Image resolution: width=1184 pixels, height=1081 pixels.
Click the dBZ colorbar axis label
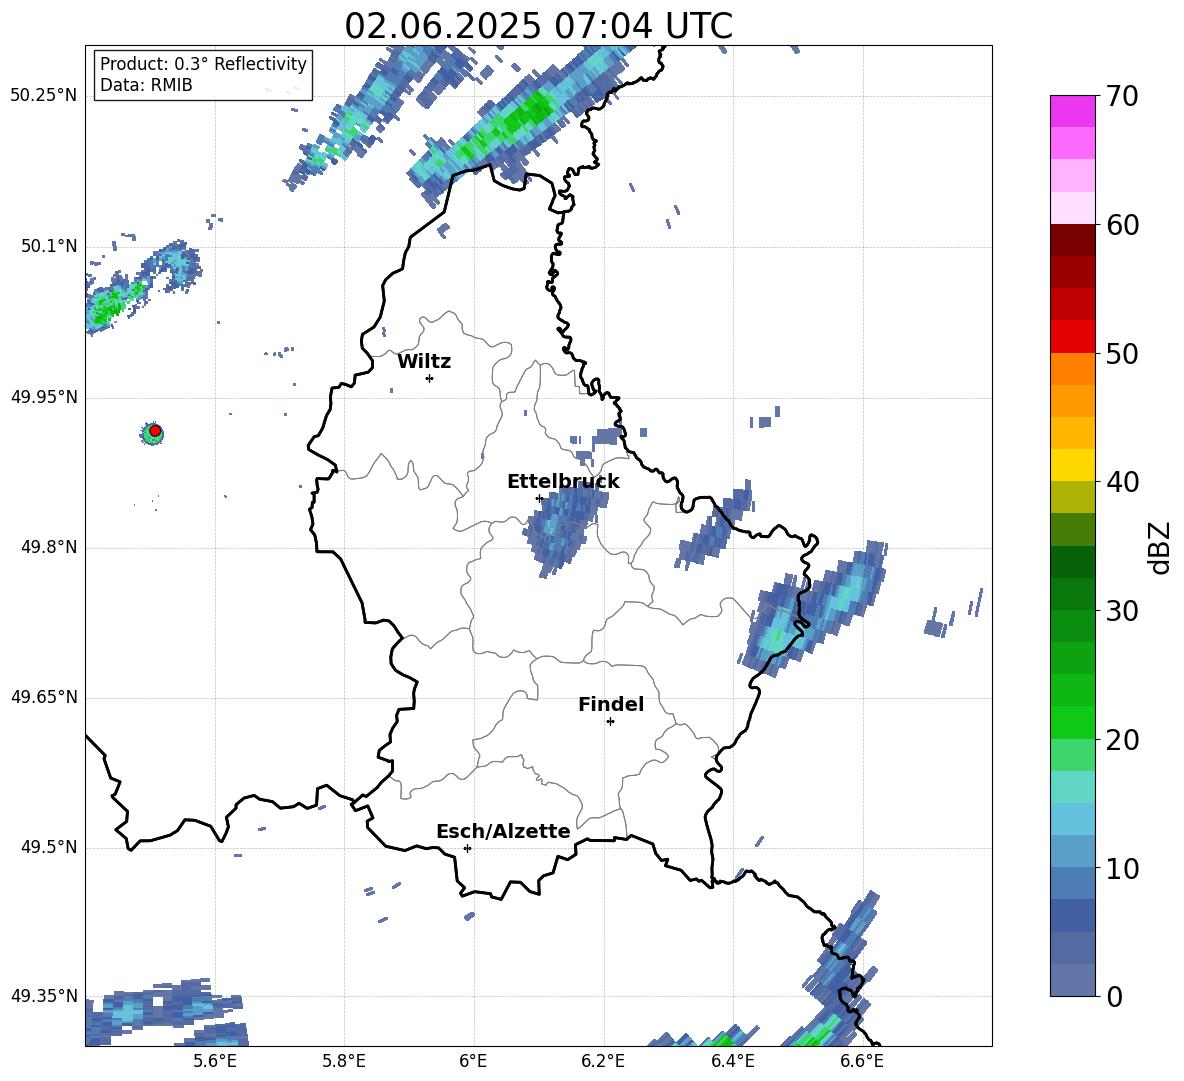1159,547
